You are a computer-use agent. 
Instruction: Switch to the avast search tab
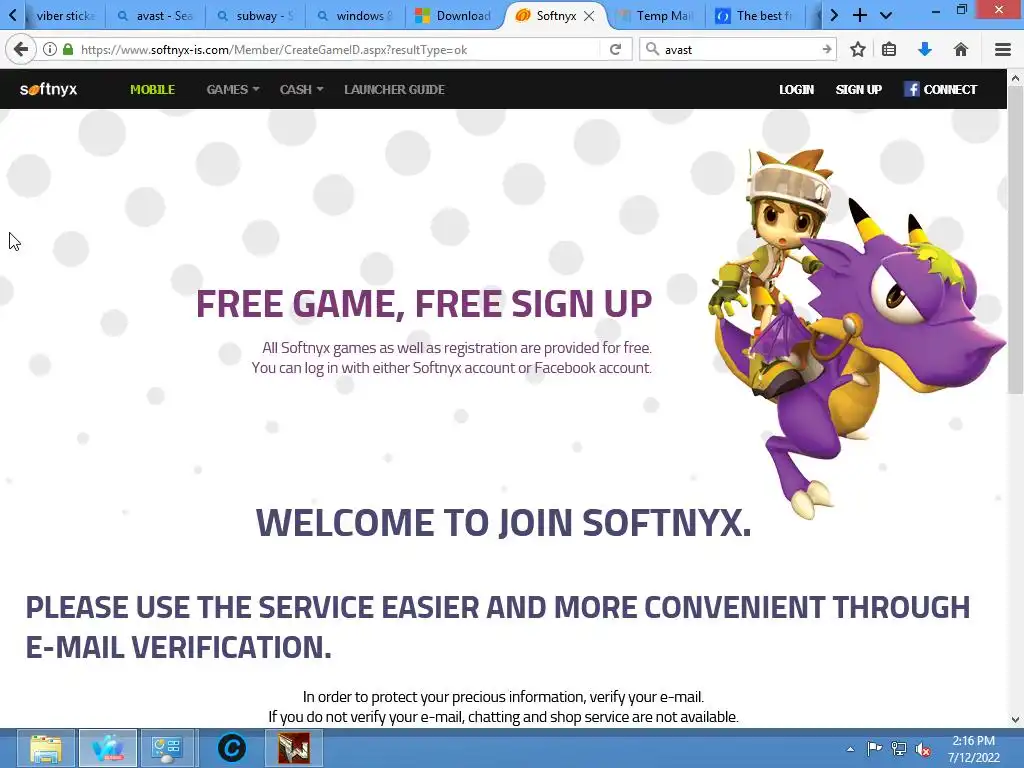155,16
